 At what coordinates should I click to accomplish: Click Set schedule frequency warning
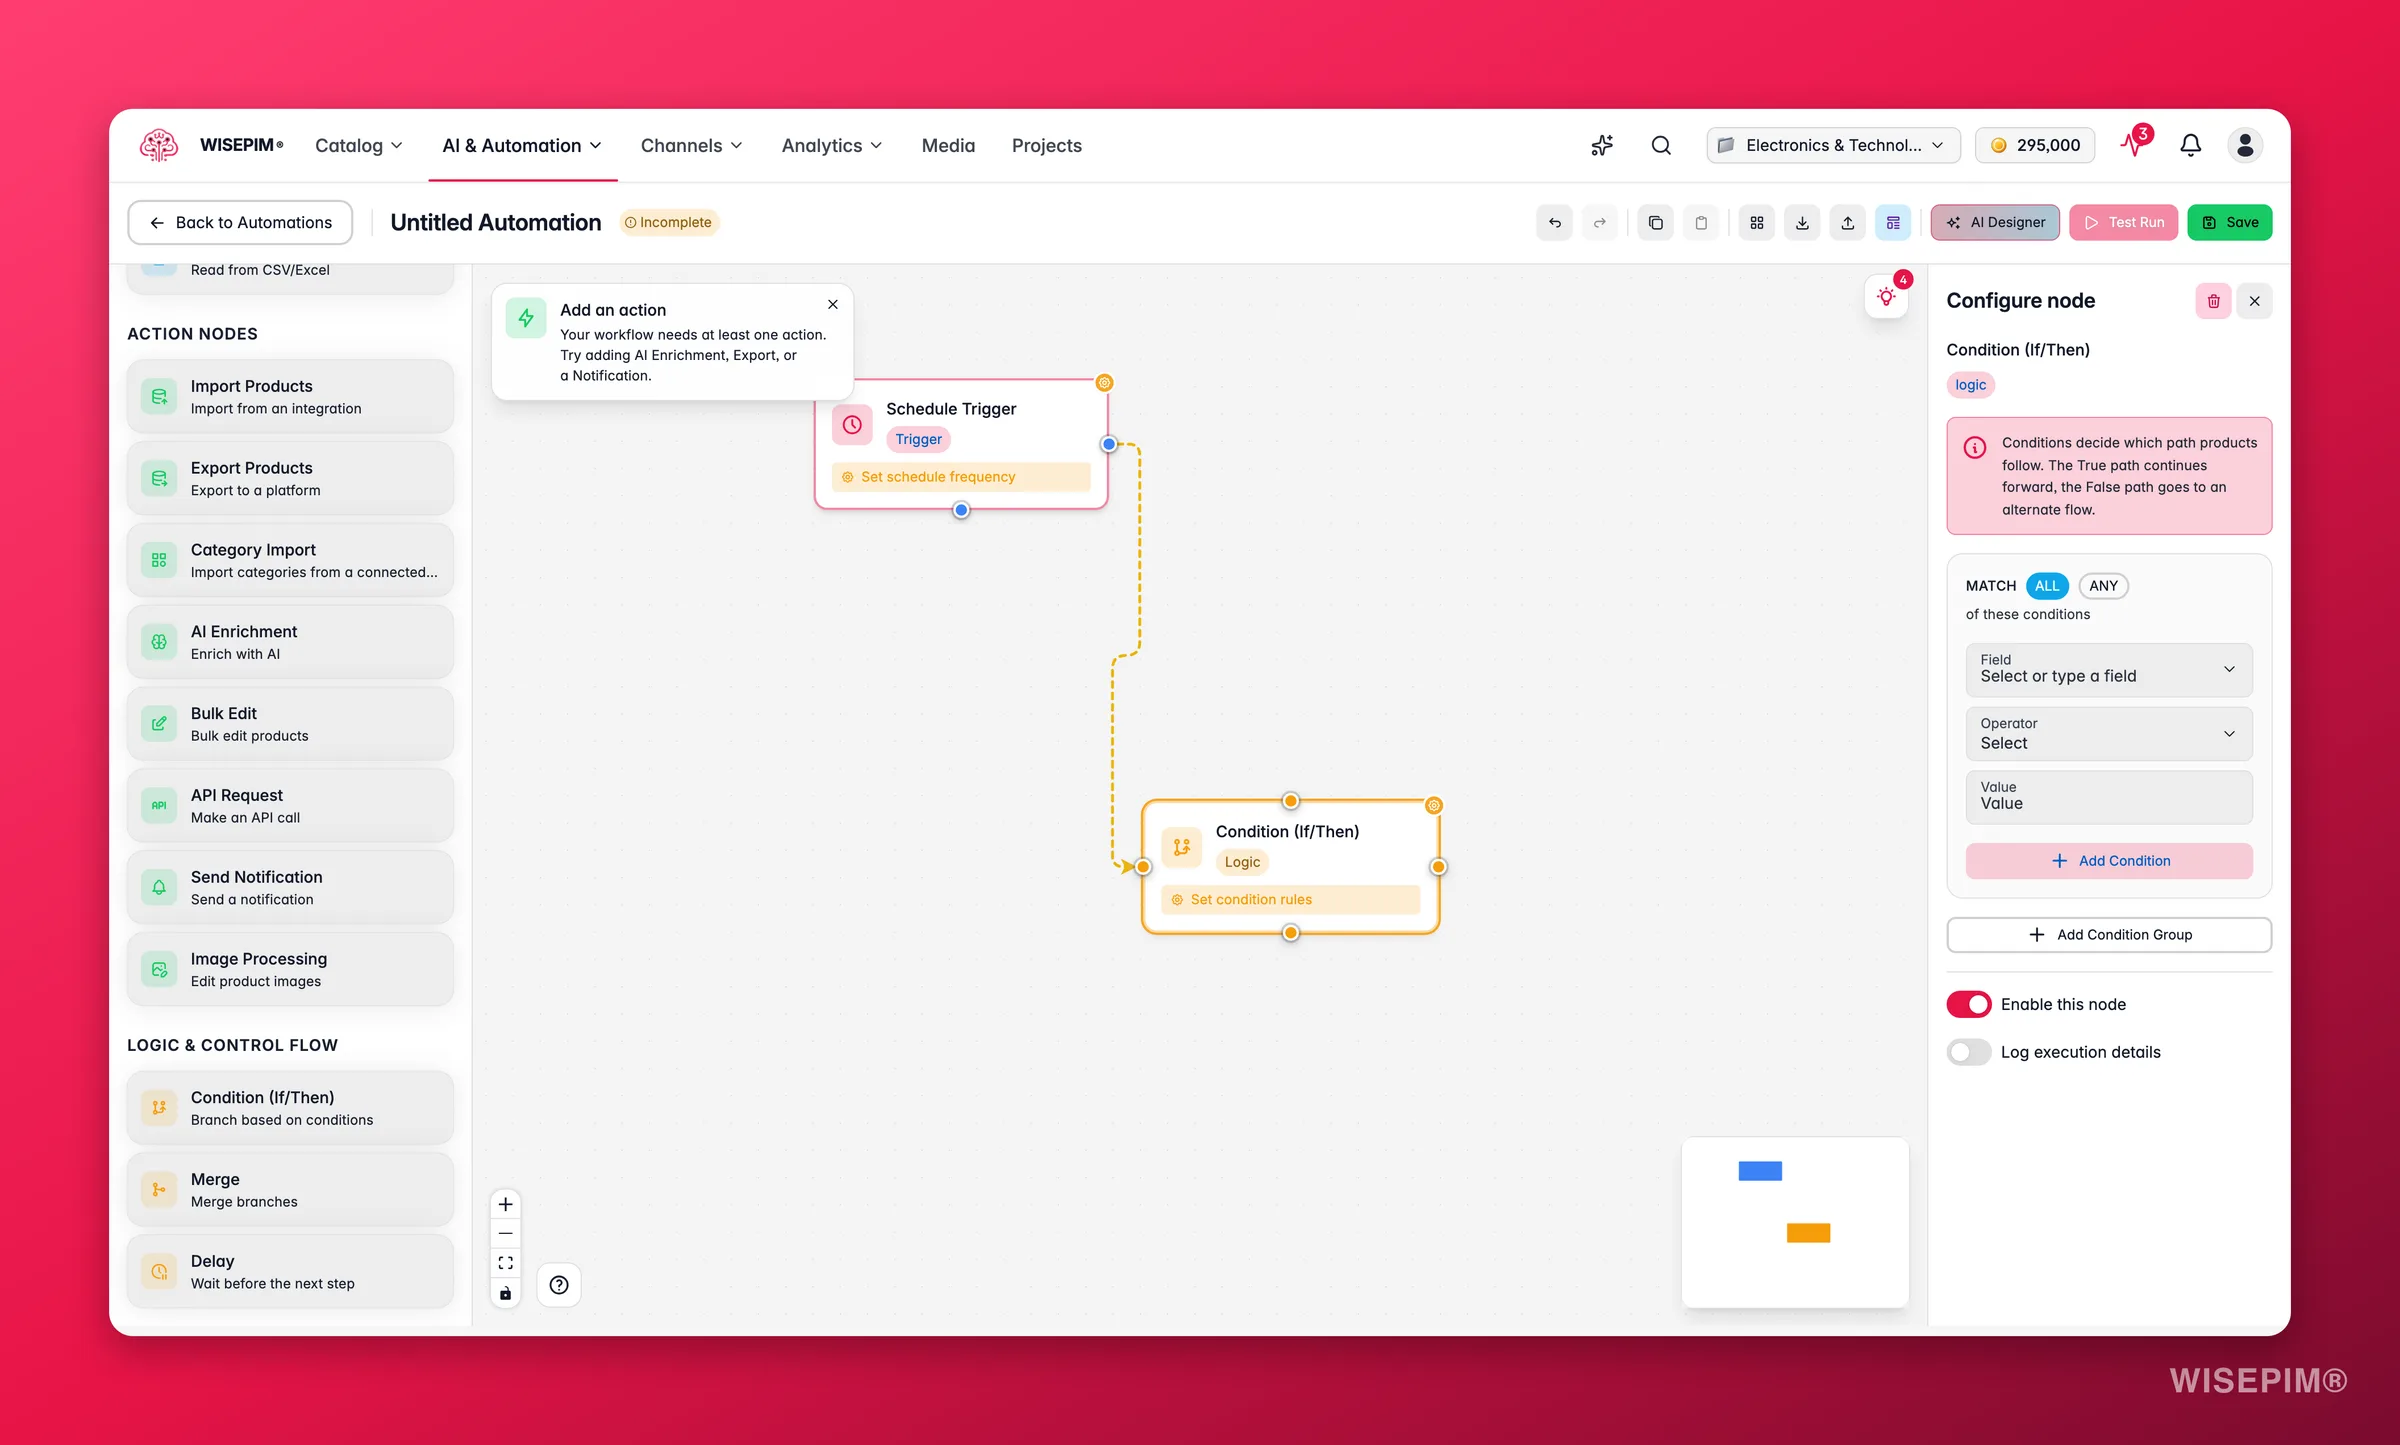click(x=961, y=477)
